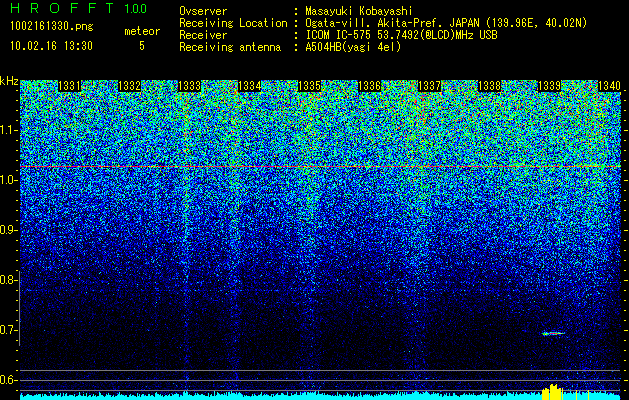Click the 1.1 kHz axis label
The width and height of the screenshot is (629, 400).
pyautogui.click(x=8, y=130)
